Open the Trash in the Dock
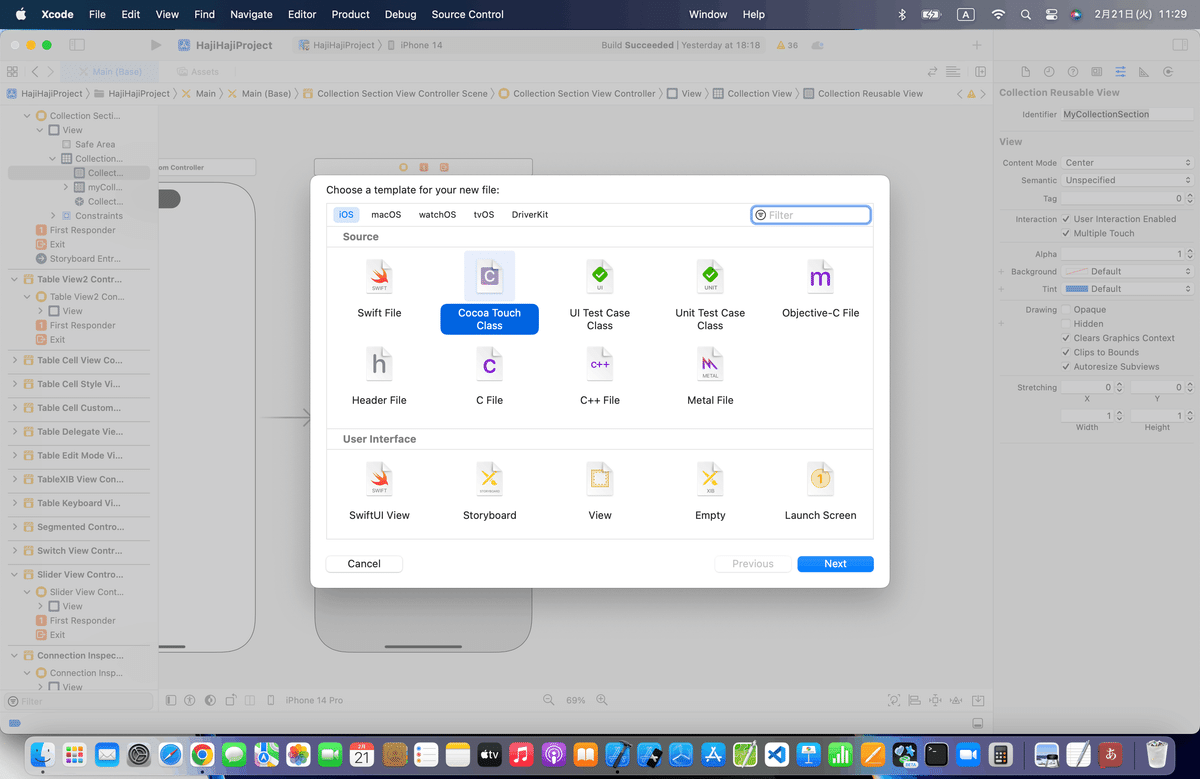 1157,753
